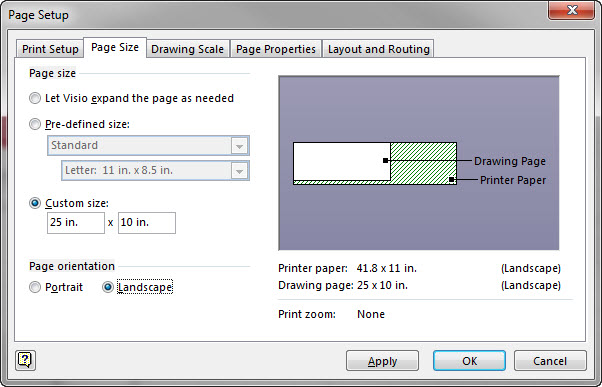Select the Custom size radio button

point(35,203)
